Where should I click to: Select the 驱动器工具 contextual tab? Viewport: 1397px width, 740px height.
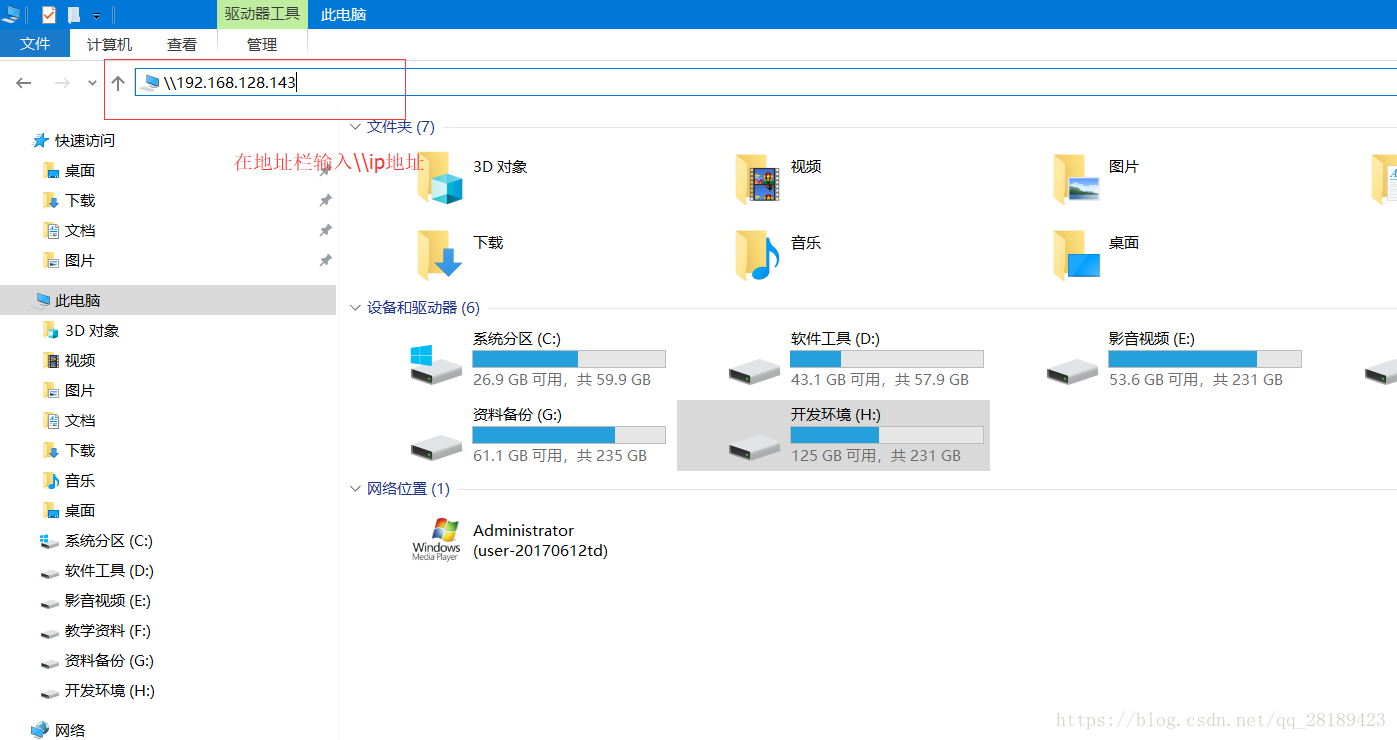tap(262, 14)
